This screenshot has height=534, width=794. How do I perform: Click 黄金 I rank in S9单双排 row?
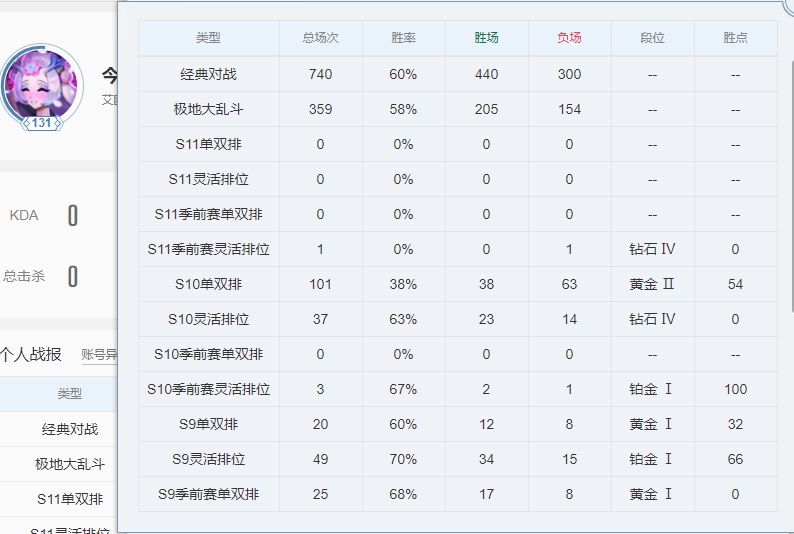click(651, 424)
